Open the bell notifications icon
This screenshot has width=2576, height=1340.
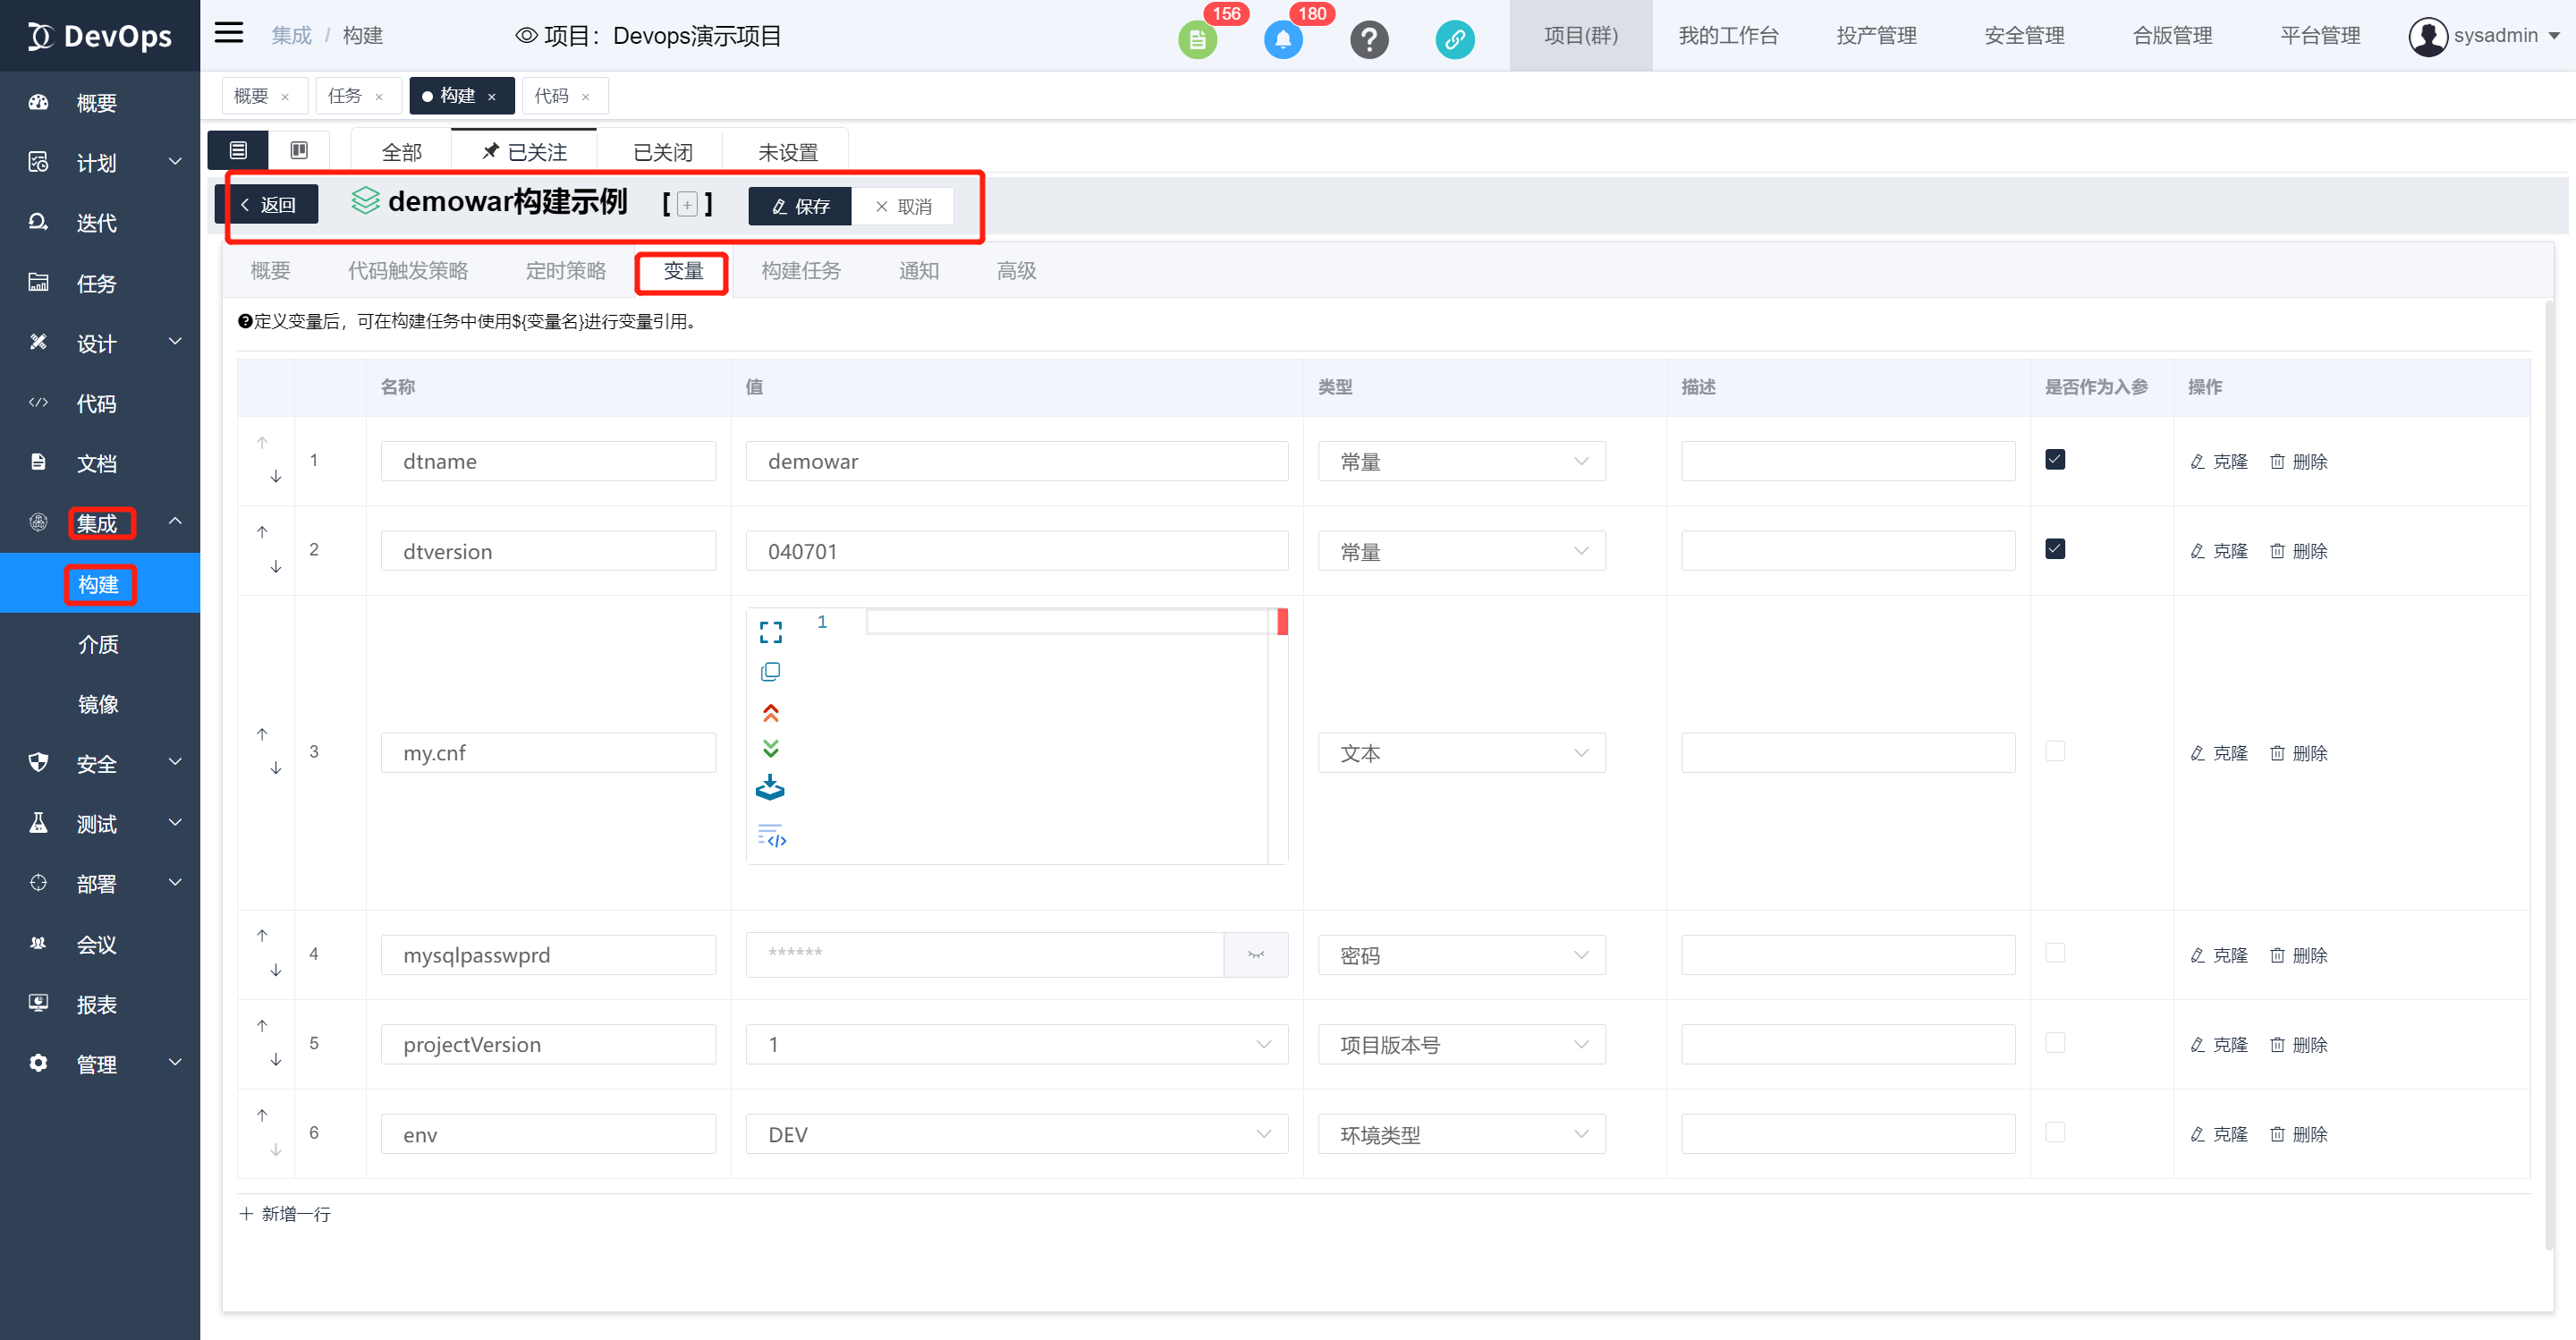coord(1283,40)
